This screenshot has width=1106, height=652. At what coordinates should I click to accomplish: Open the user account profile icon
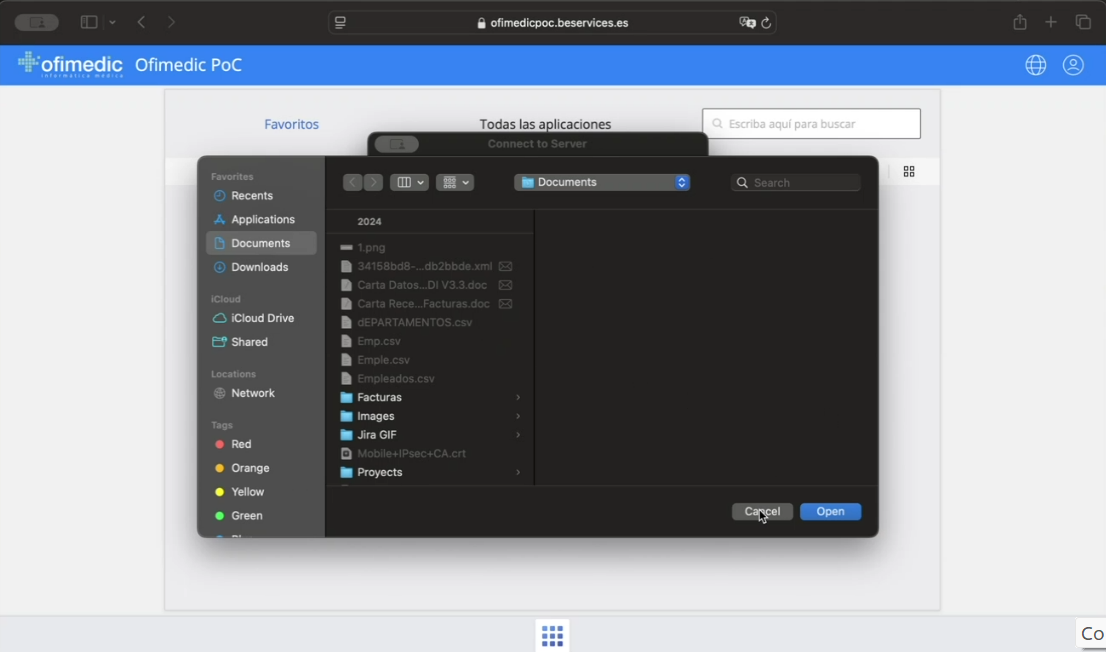coord(1073,65)
